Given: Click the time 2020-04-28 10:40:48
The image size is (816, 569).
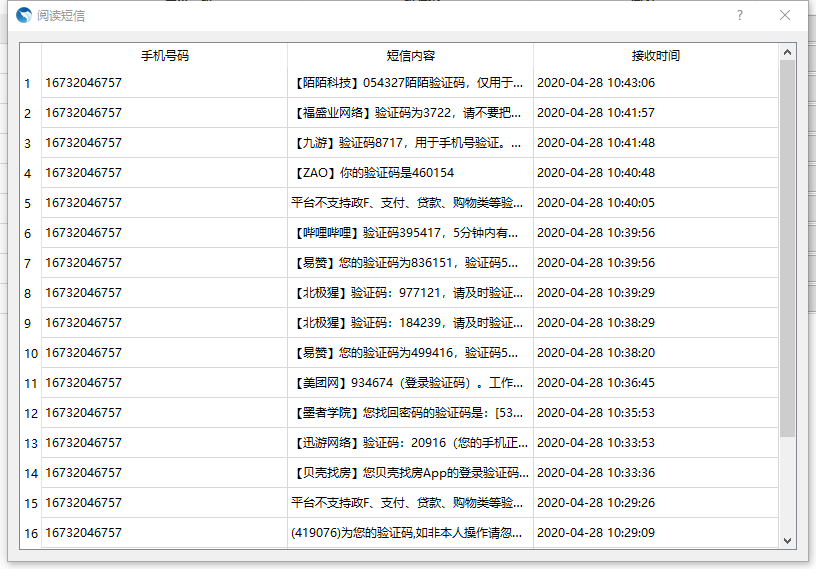Looking at the screenshot, I should click(x=596, y=173).
